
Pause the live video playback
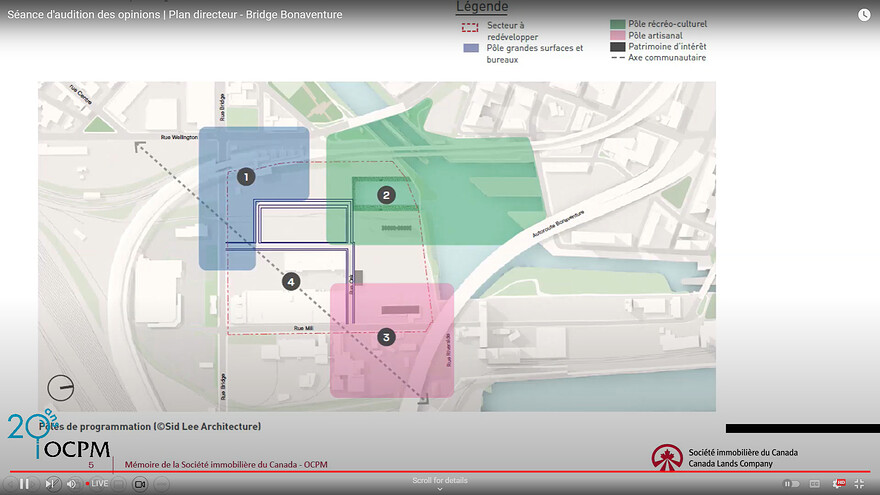coord(24,484)
